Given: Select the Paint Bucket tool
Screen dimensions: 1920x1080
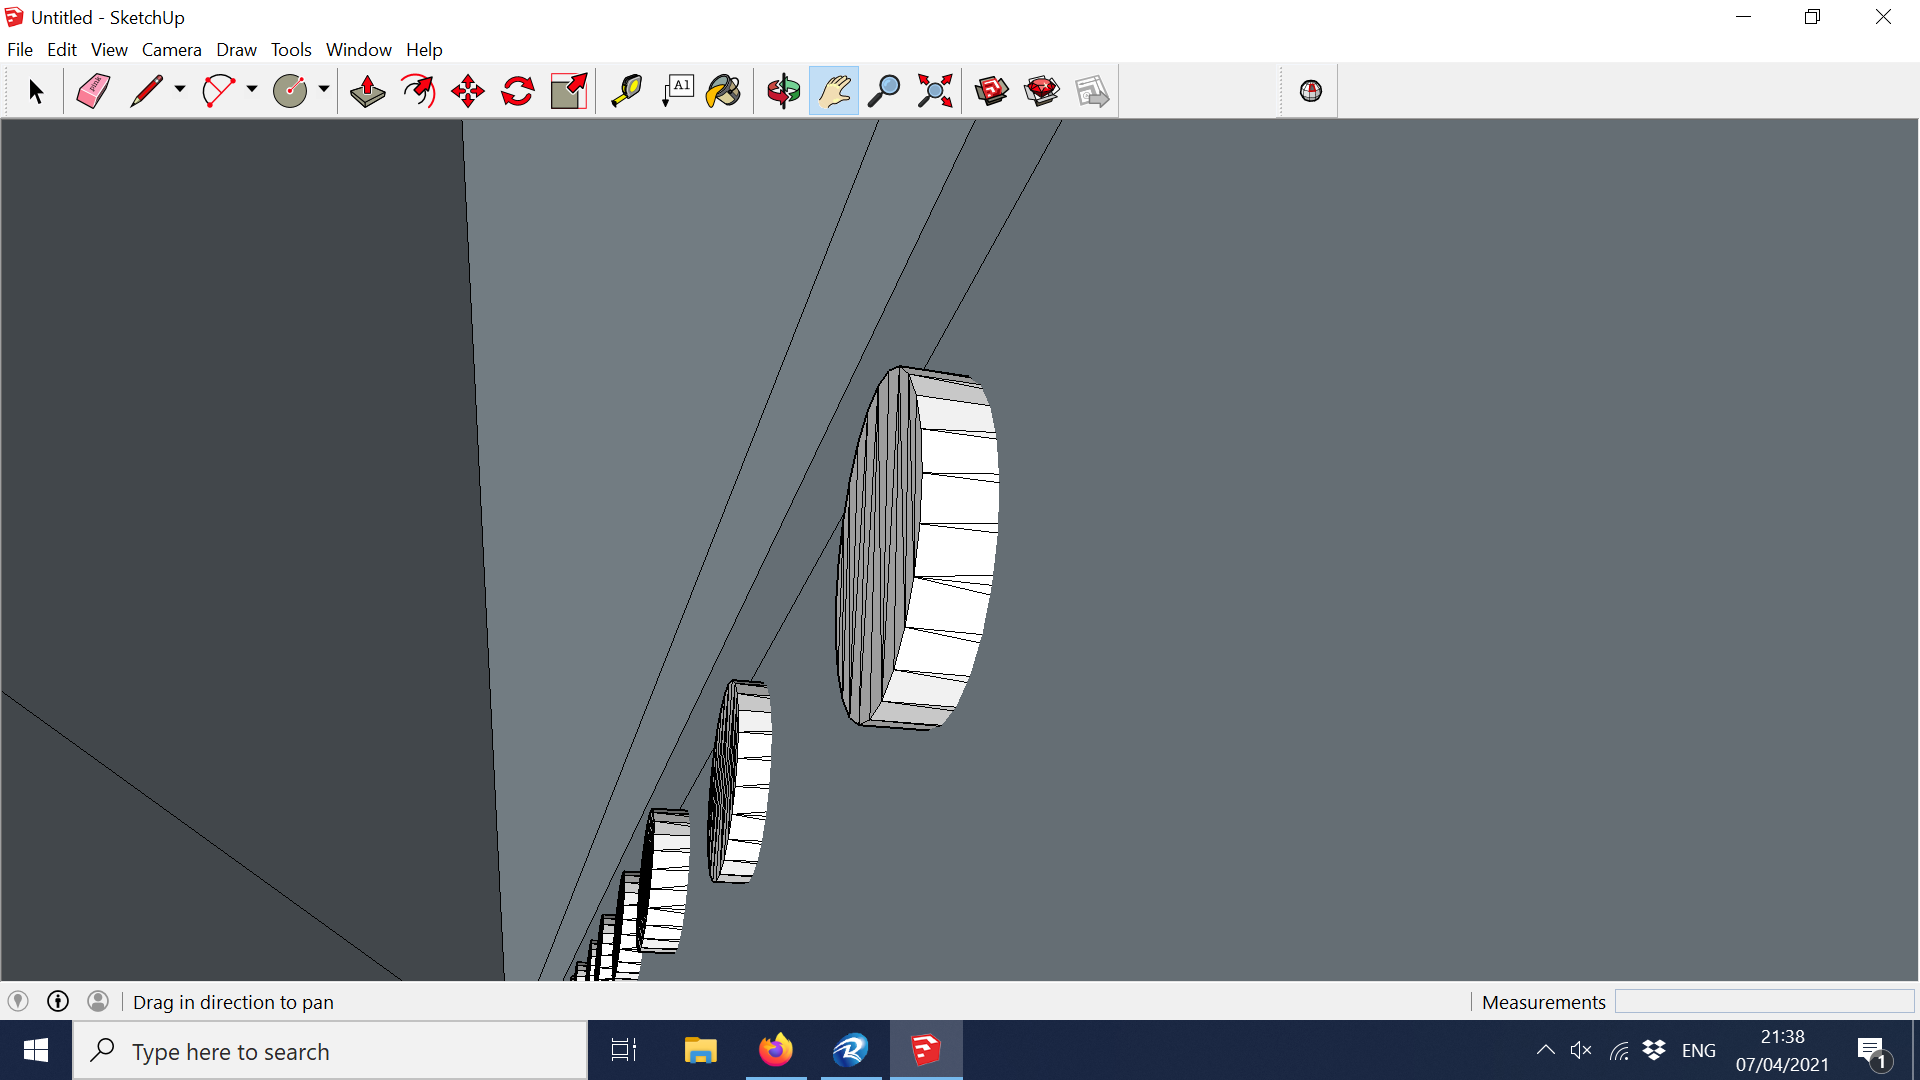Looking at the screenshot, I should pos(723,90).
